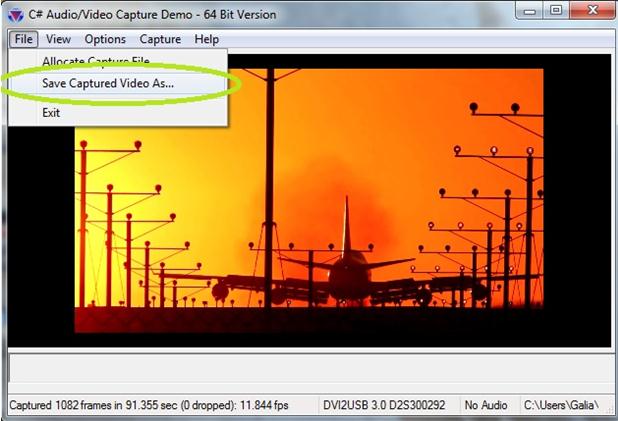618x421 pixels.
Task: Click the window title bar text
Action: [x=150, y=15]
